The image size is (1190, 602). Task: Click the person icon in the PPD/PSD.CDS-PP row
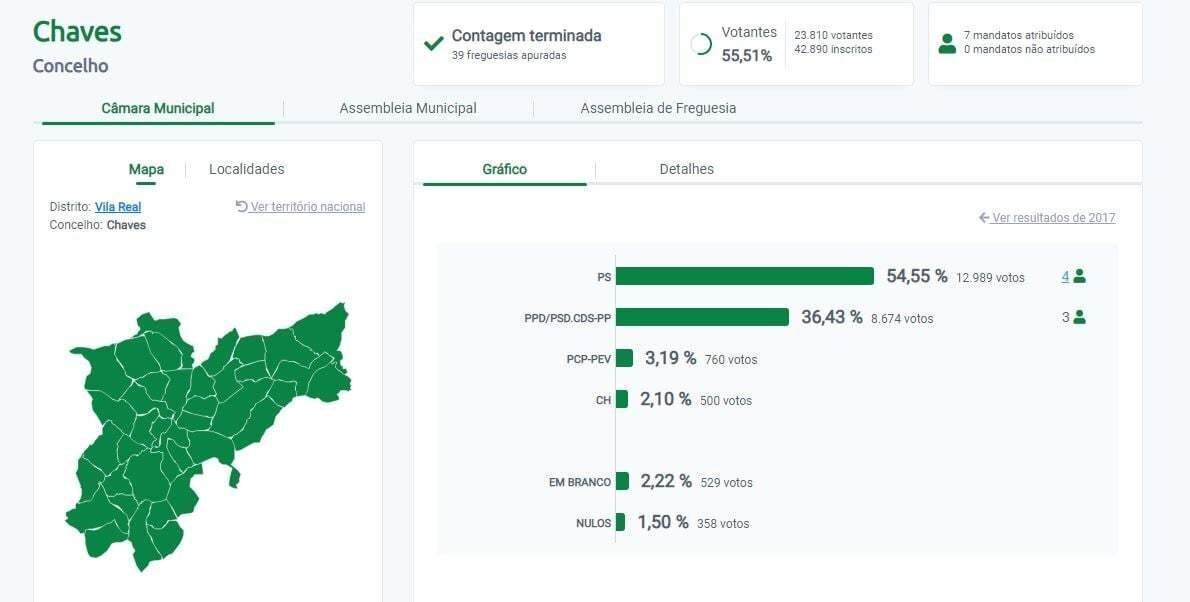pyautogui.click(x=1080, y=317)
